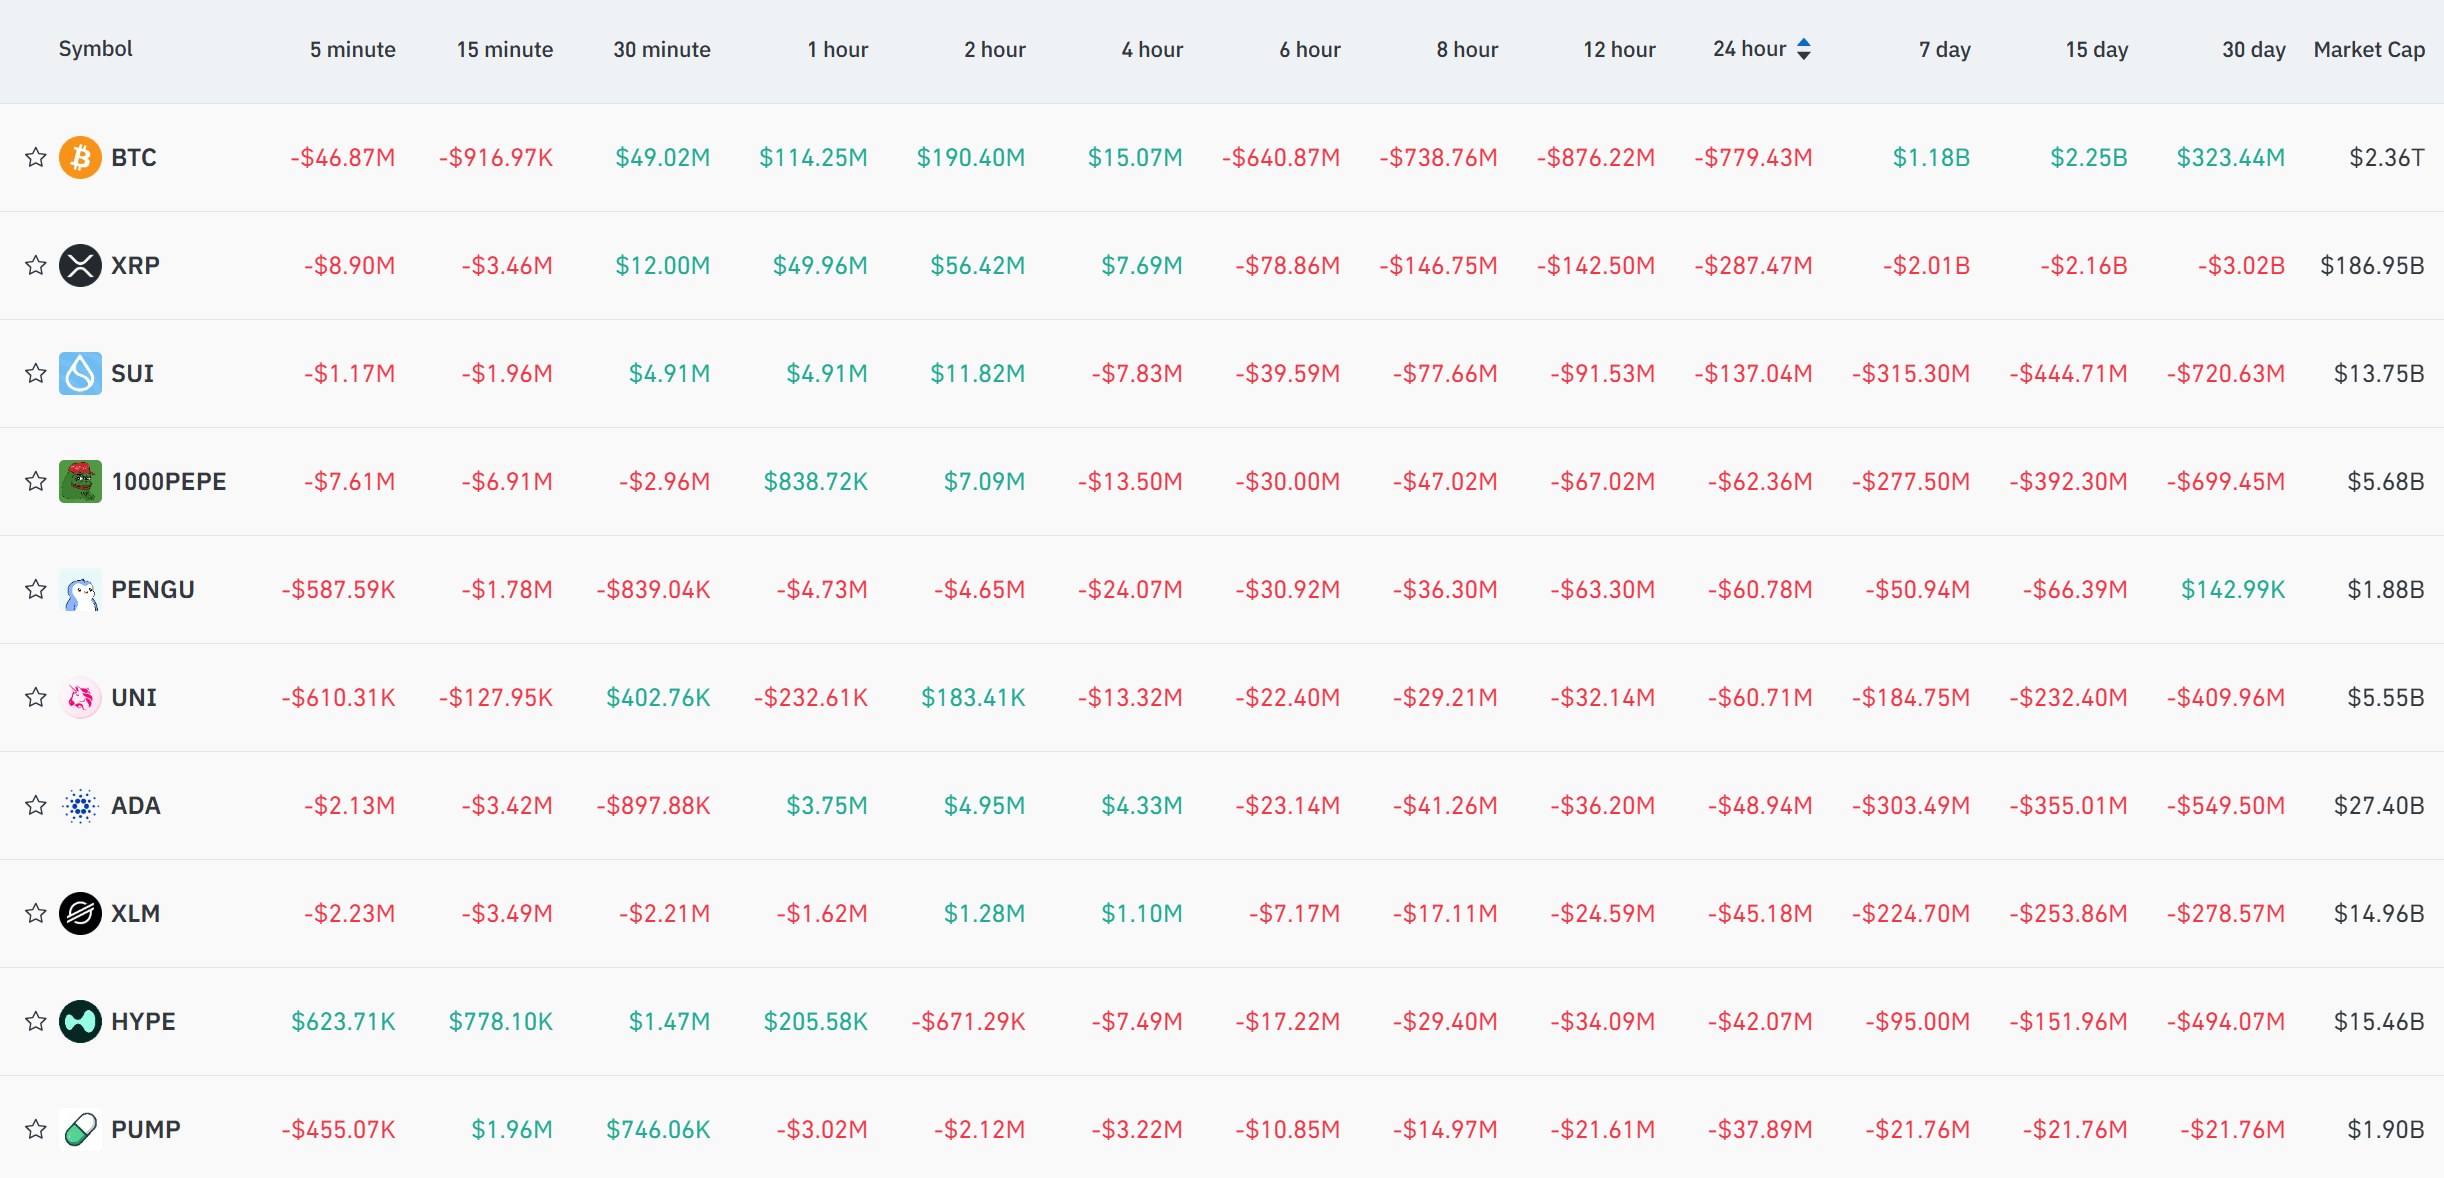Viewport: 2444px width, 1178px height.
Task: Sort by the 1 hour column
Action: pos(838,50)
